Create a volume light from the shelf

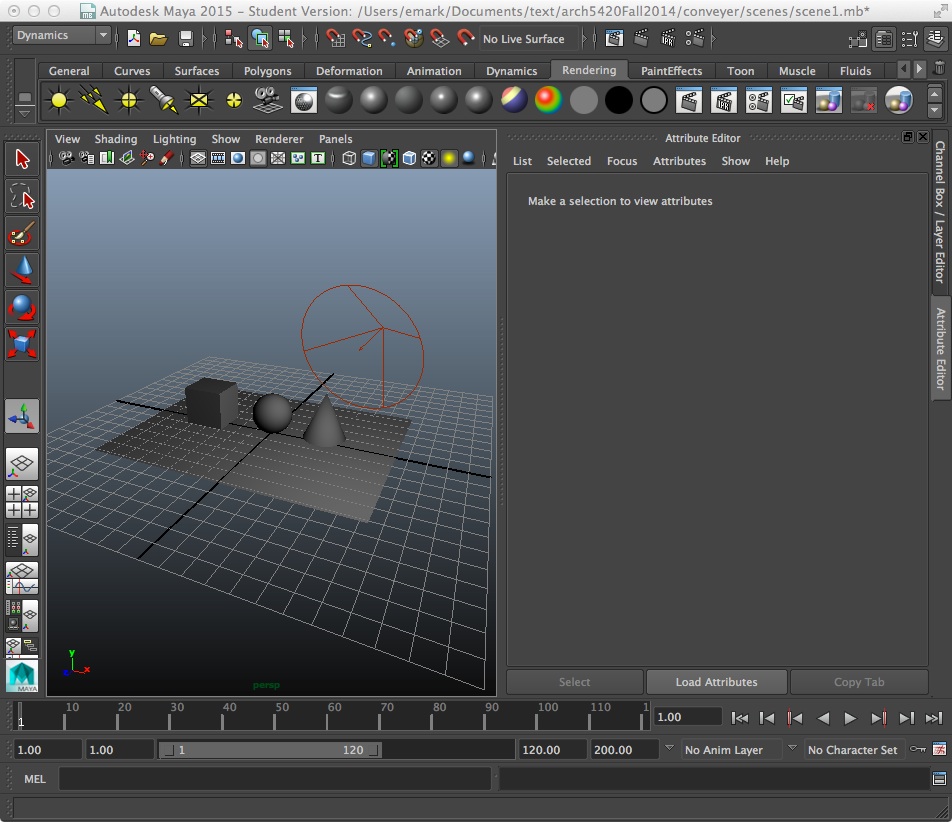pos(234,100)
